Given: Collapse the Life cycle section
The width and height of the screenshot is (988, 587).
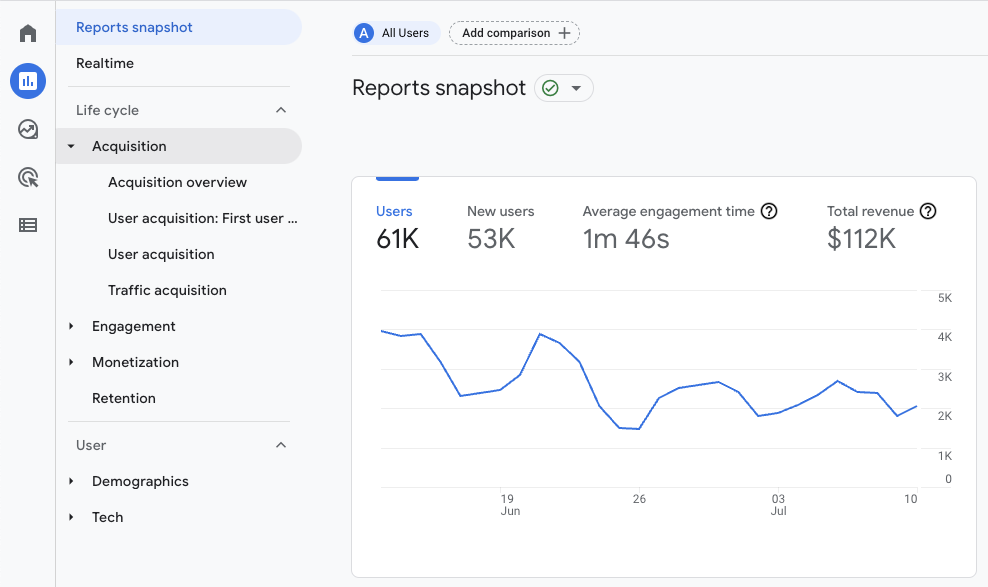Looking at the screenshot, I should (x=281, y=109).
